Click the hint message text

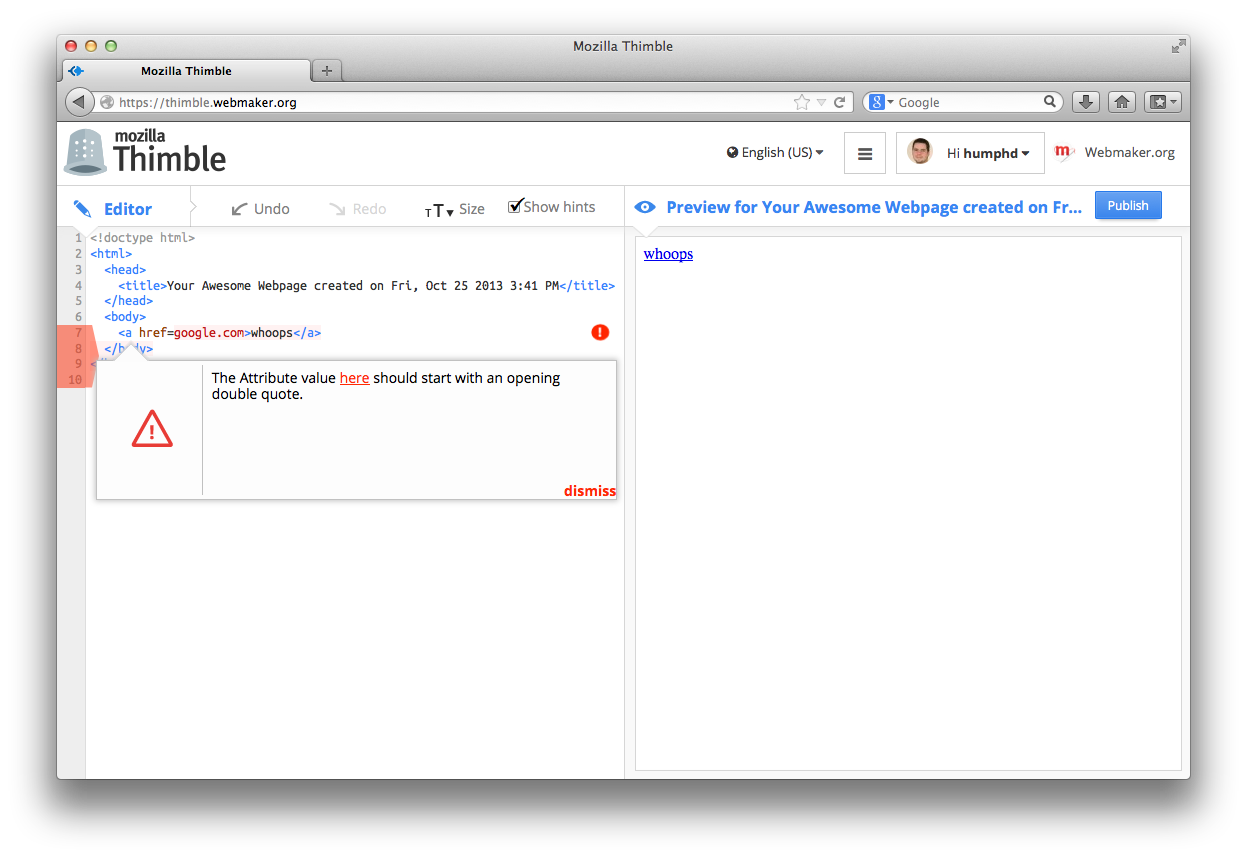386,386
